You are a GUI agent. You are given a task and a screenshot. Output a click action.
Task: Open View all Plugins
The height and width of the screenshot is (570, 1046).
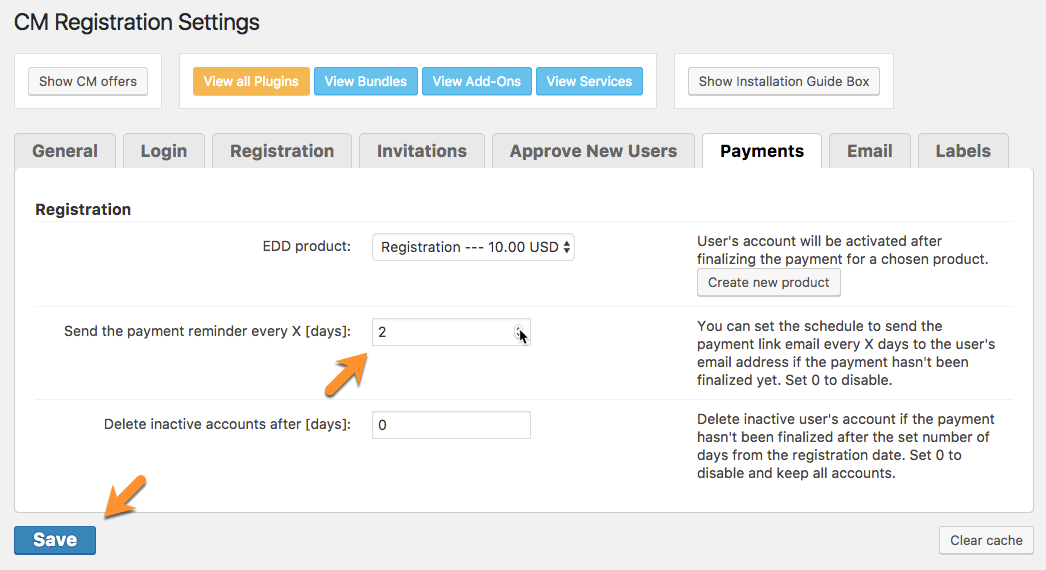251,81
